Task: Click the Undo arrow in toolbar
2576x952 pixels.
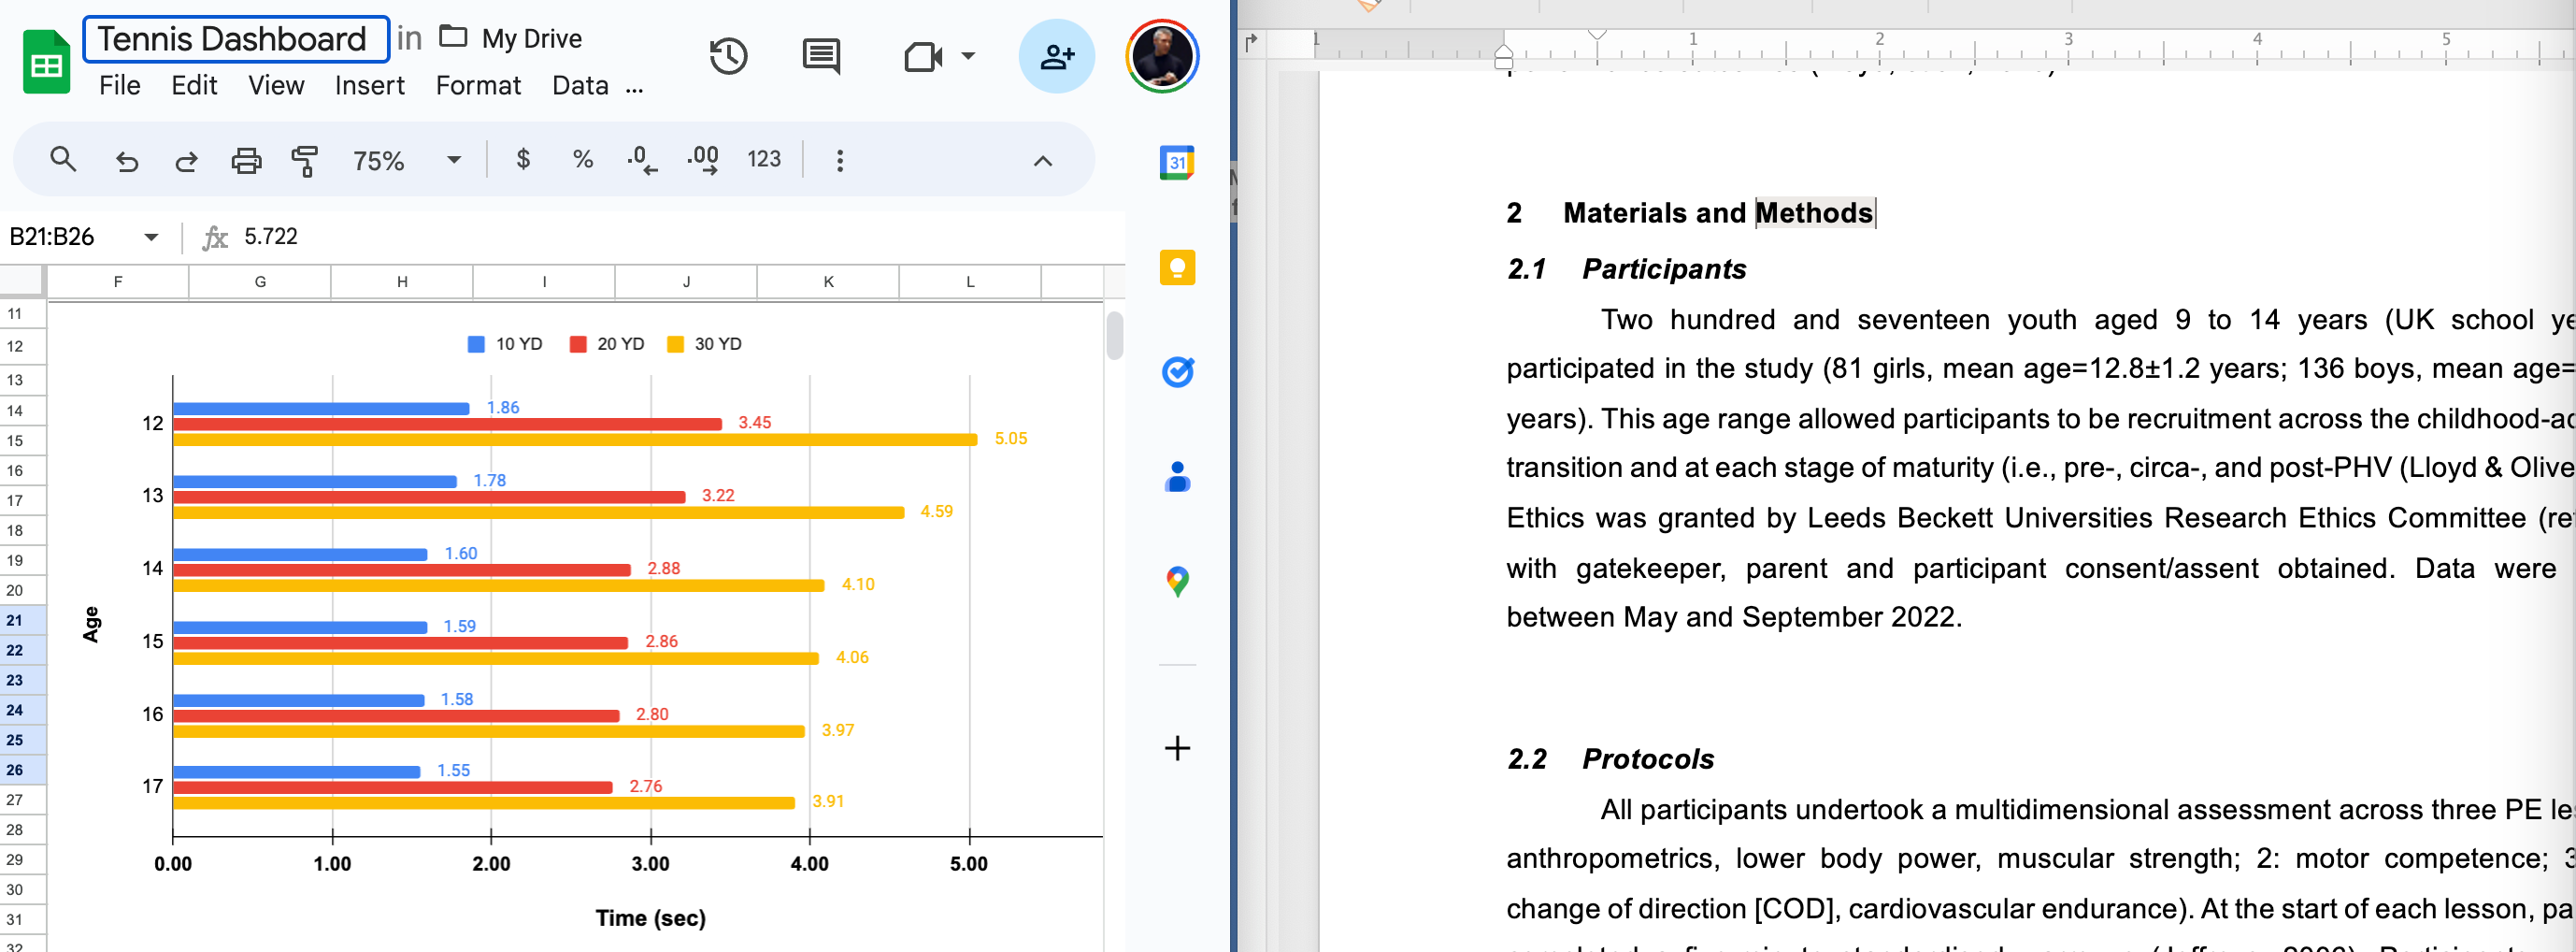Action: [x=126, y=160]
